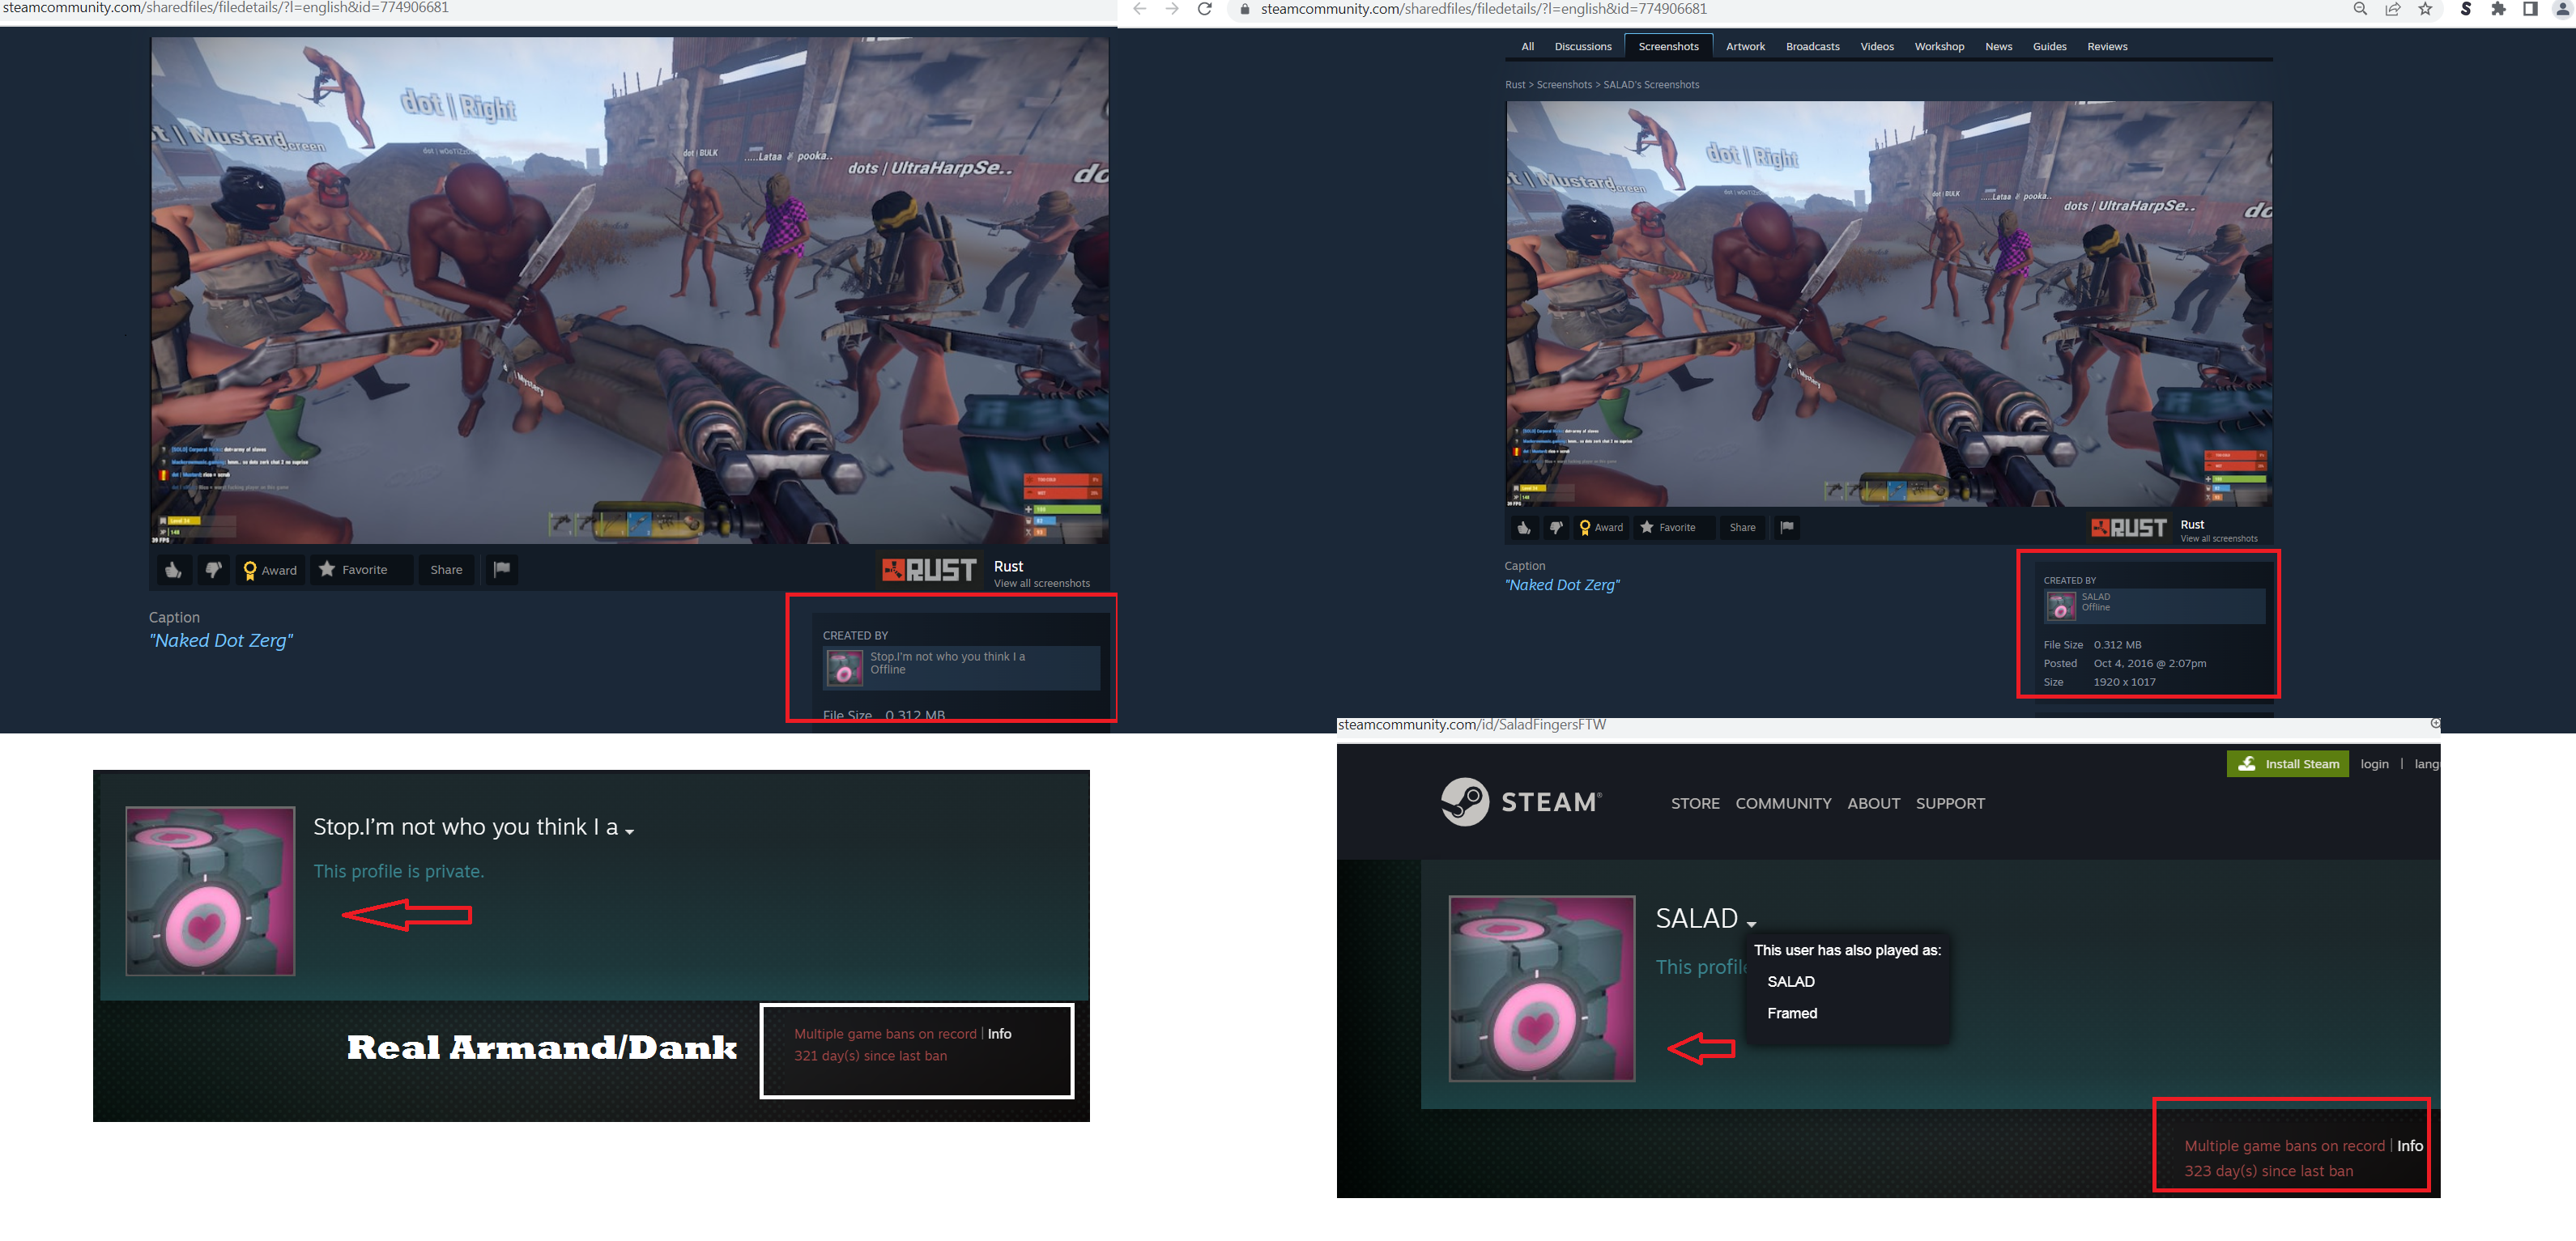This screenshot has width=2576, height=1241.
Task: Click thumbs up icon below right screenshot
Action: click(1523, 528)
